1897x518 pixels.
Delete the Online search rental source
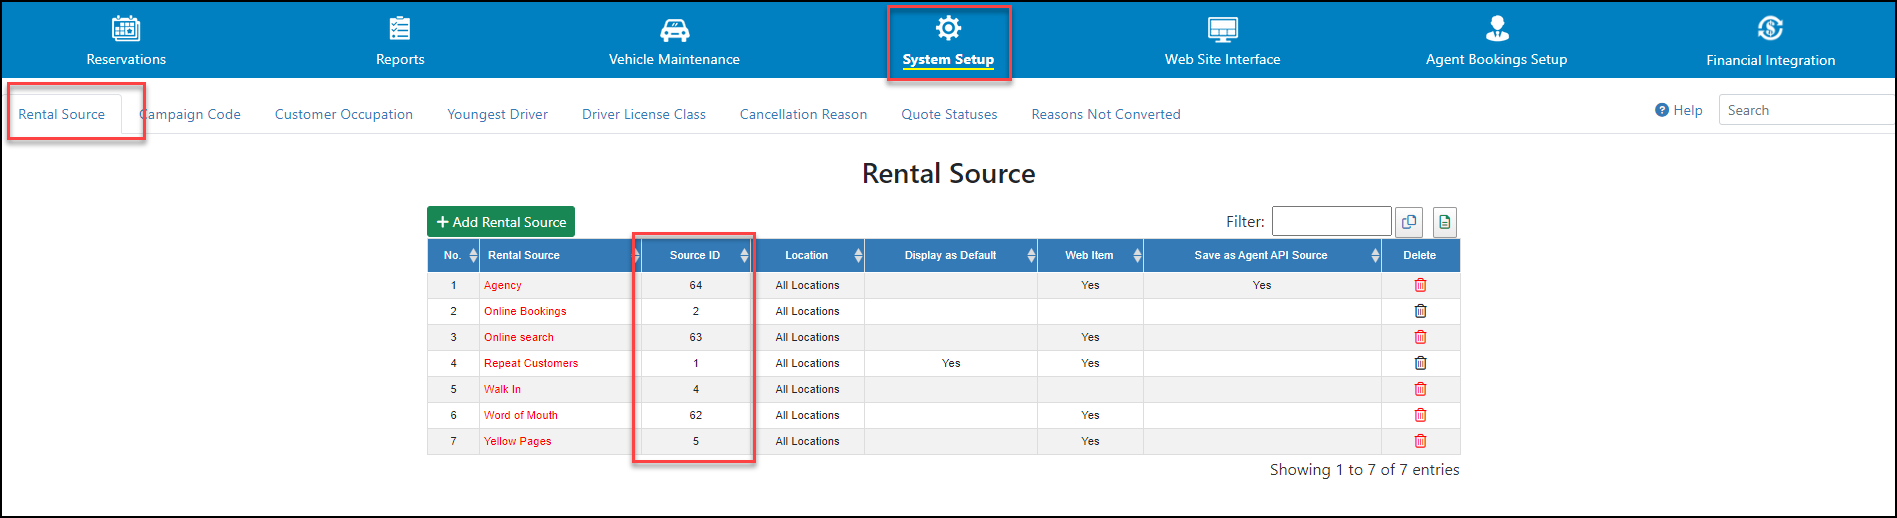pos(1420,337)
